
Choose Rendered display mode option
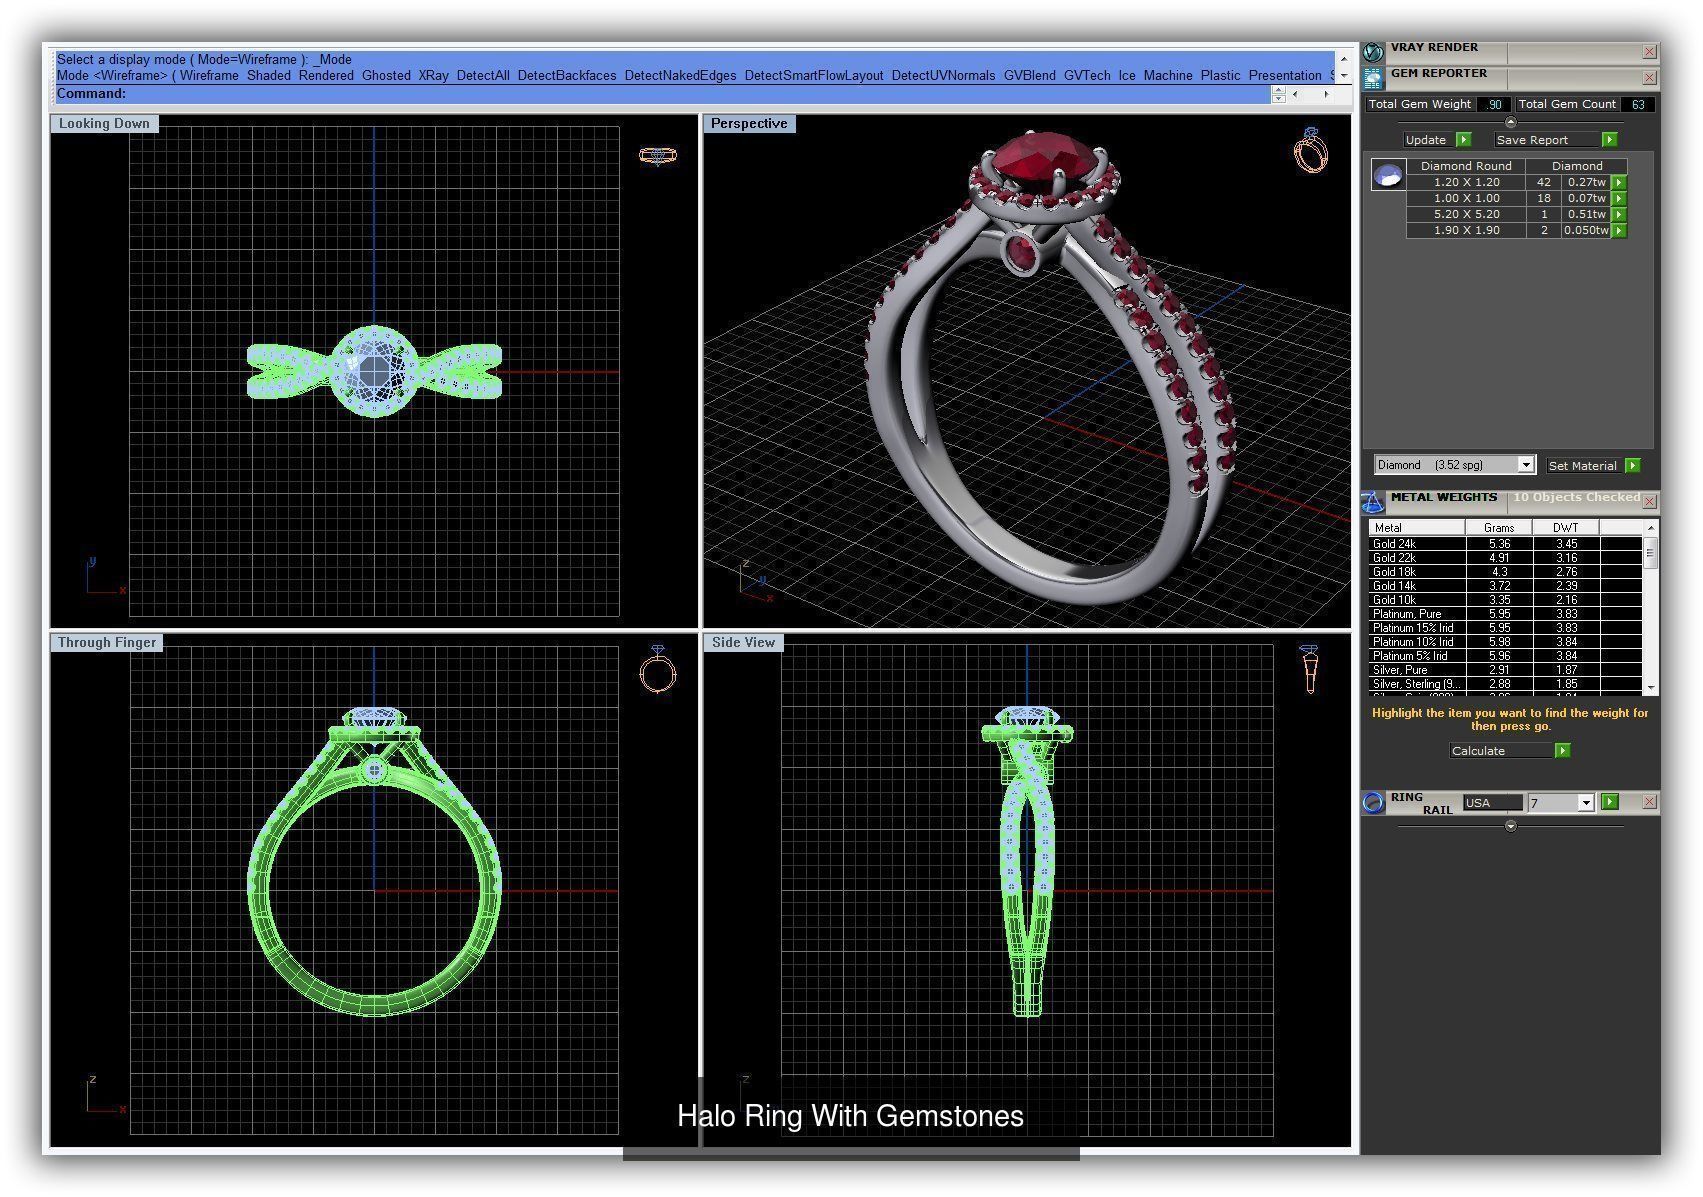(x=326, y=76)
